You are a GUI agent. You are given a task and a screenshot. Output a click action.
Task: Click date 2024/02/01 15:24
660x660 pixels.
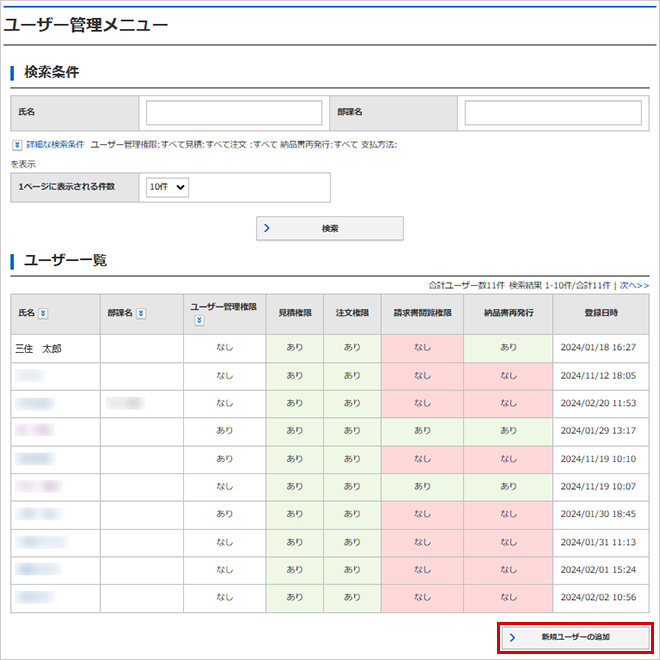pyautogui.click(x=598, y=570)
